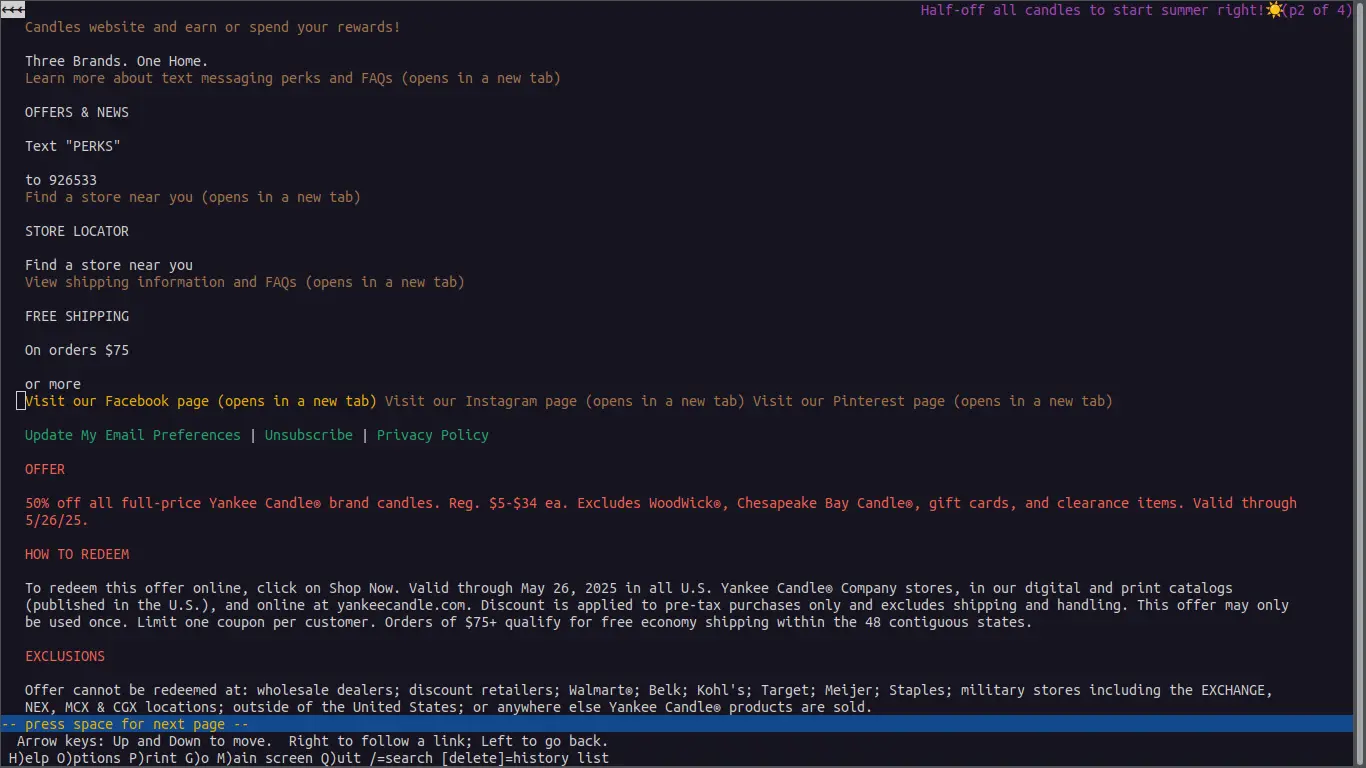
Task: Open the Privacy Policy link
Action: coord(433,435)
